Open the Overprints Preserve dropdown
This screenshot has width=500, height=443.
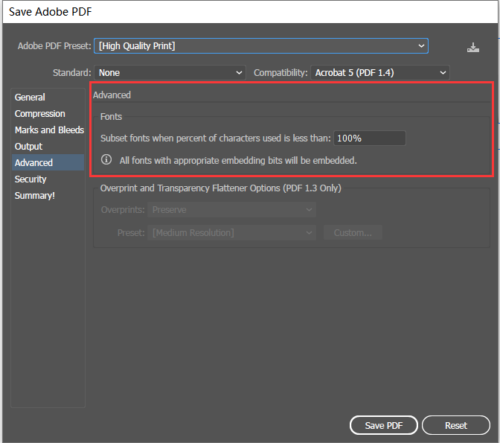[x=232, y=210]
